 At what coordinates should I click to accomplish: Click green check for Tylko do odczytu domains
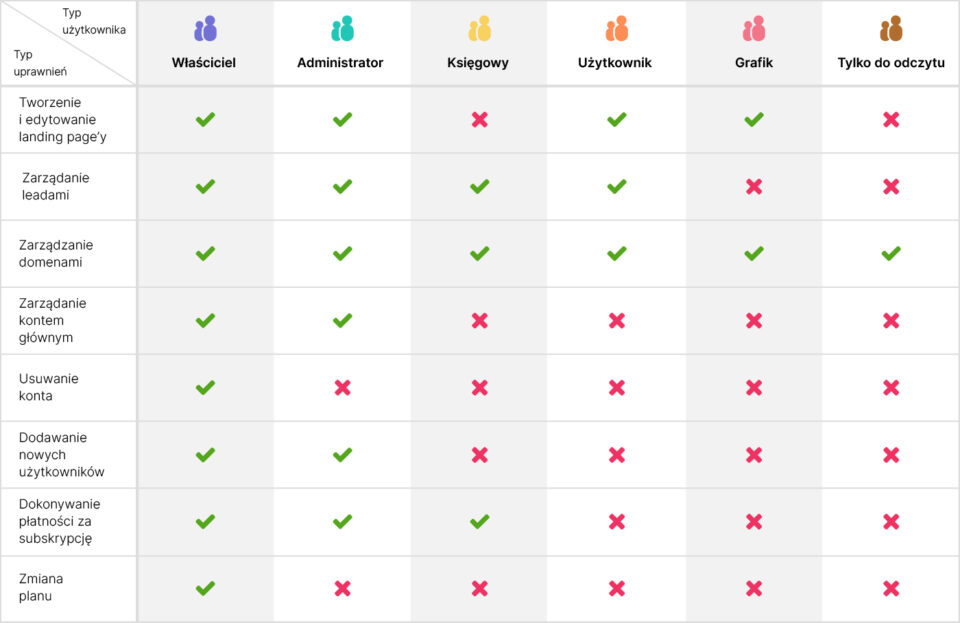click(x=891, y=253)
